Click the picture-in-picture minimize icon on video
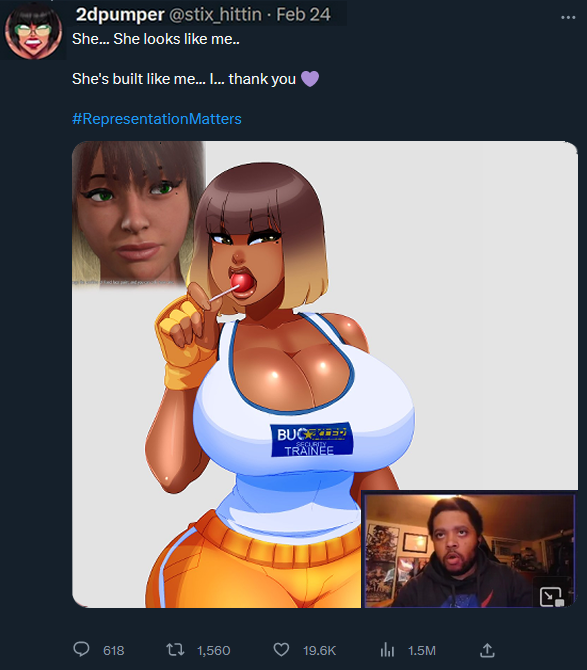587x670 pixels. coord(552,597)
